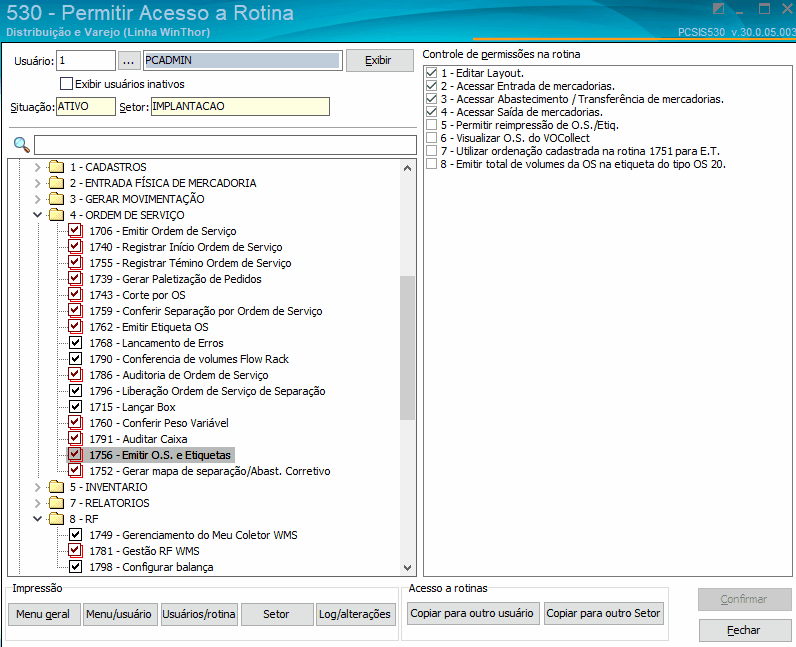Toggle checkbox for 1740 - Registrar Início Ordem de Serviço
This screenshot has width=796, height=647.
pyautogui.click(x=75, y=247)
